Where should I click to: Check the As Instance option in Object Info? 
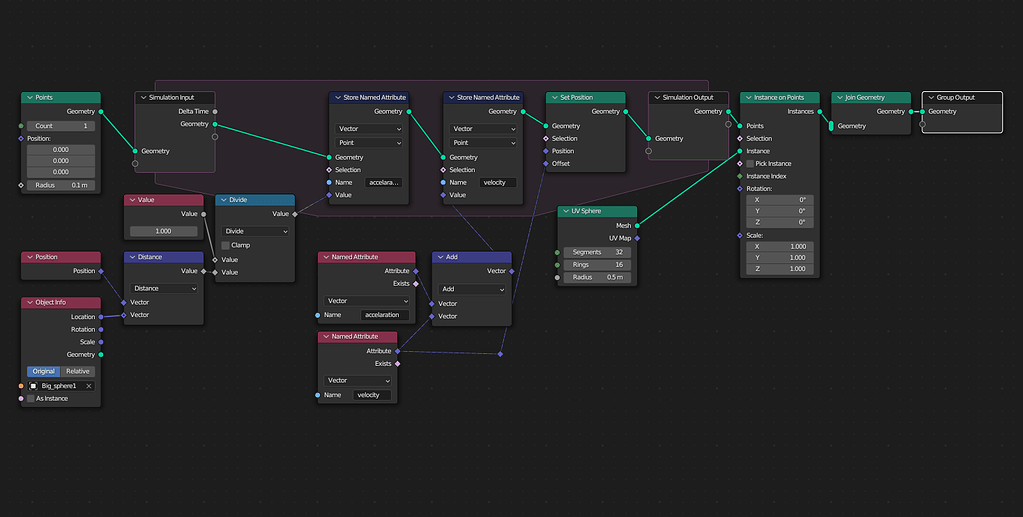[31, 398]
